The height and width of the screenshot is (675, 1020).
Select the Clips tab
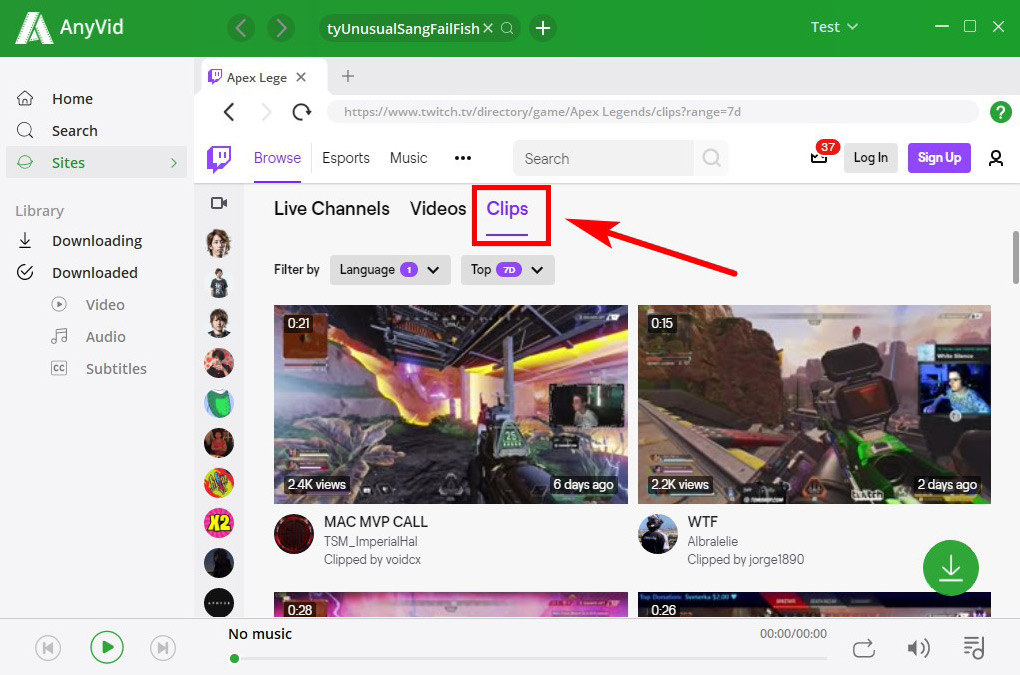(x=507, y=209)
